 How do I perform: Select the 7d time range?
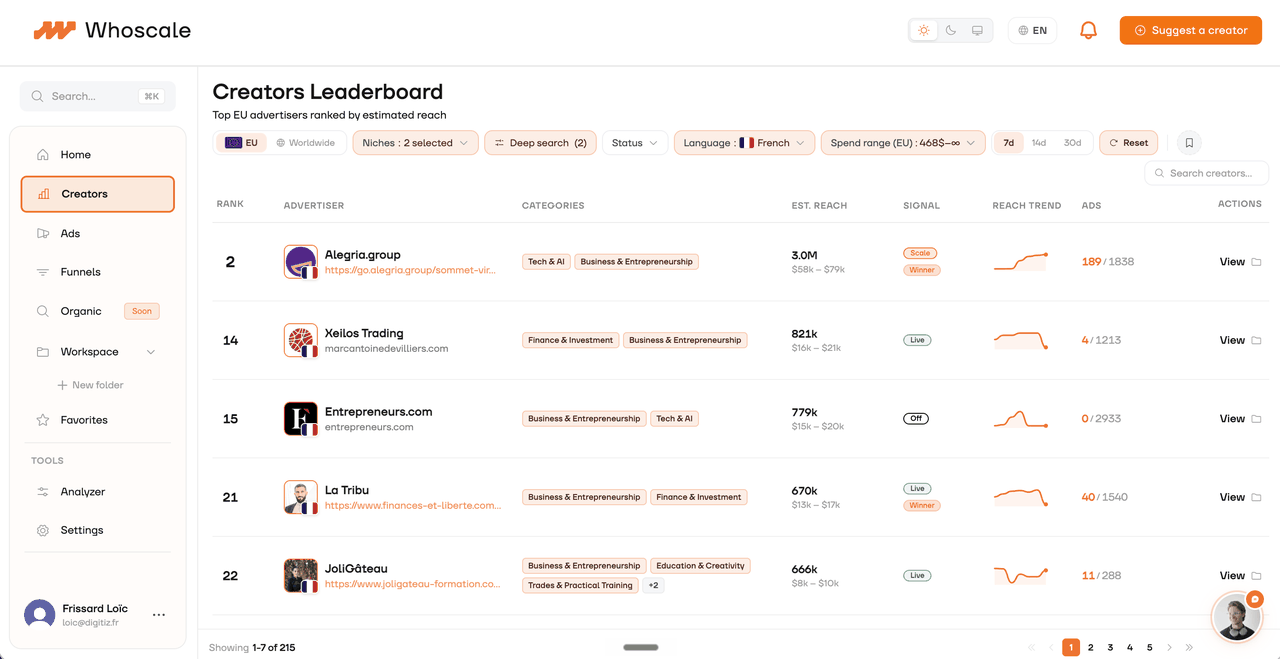[1009, 143]
